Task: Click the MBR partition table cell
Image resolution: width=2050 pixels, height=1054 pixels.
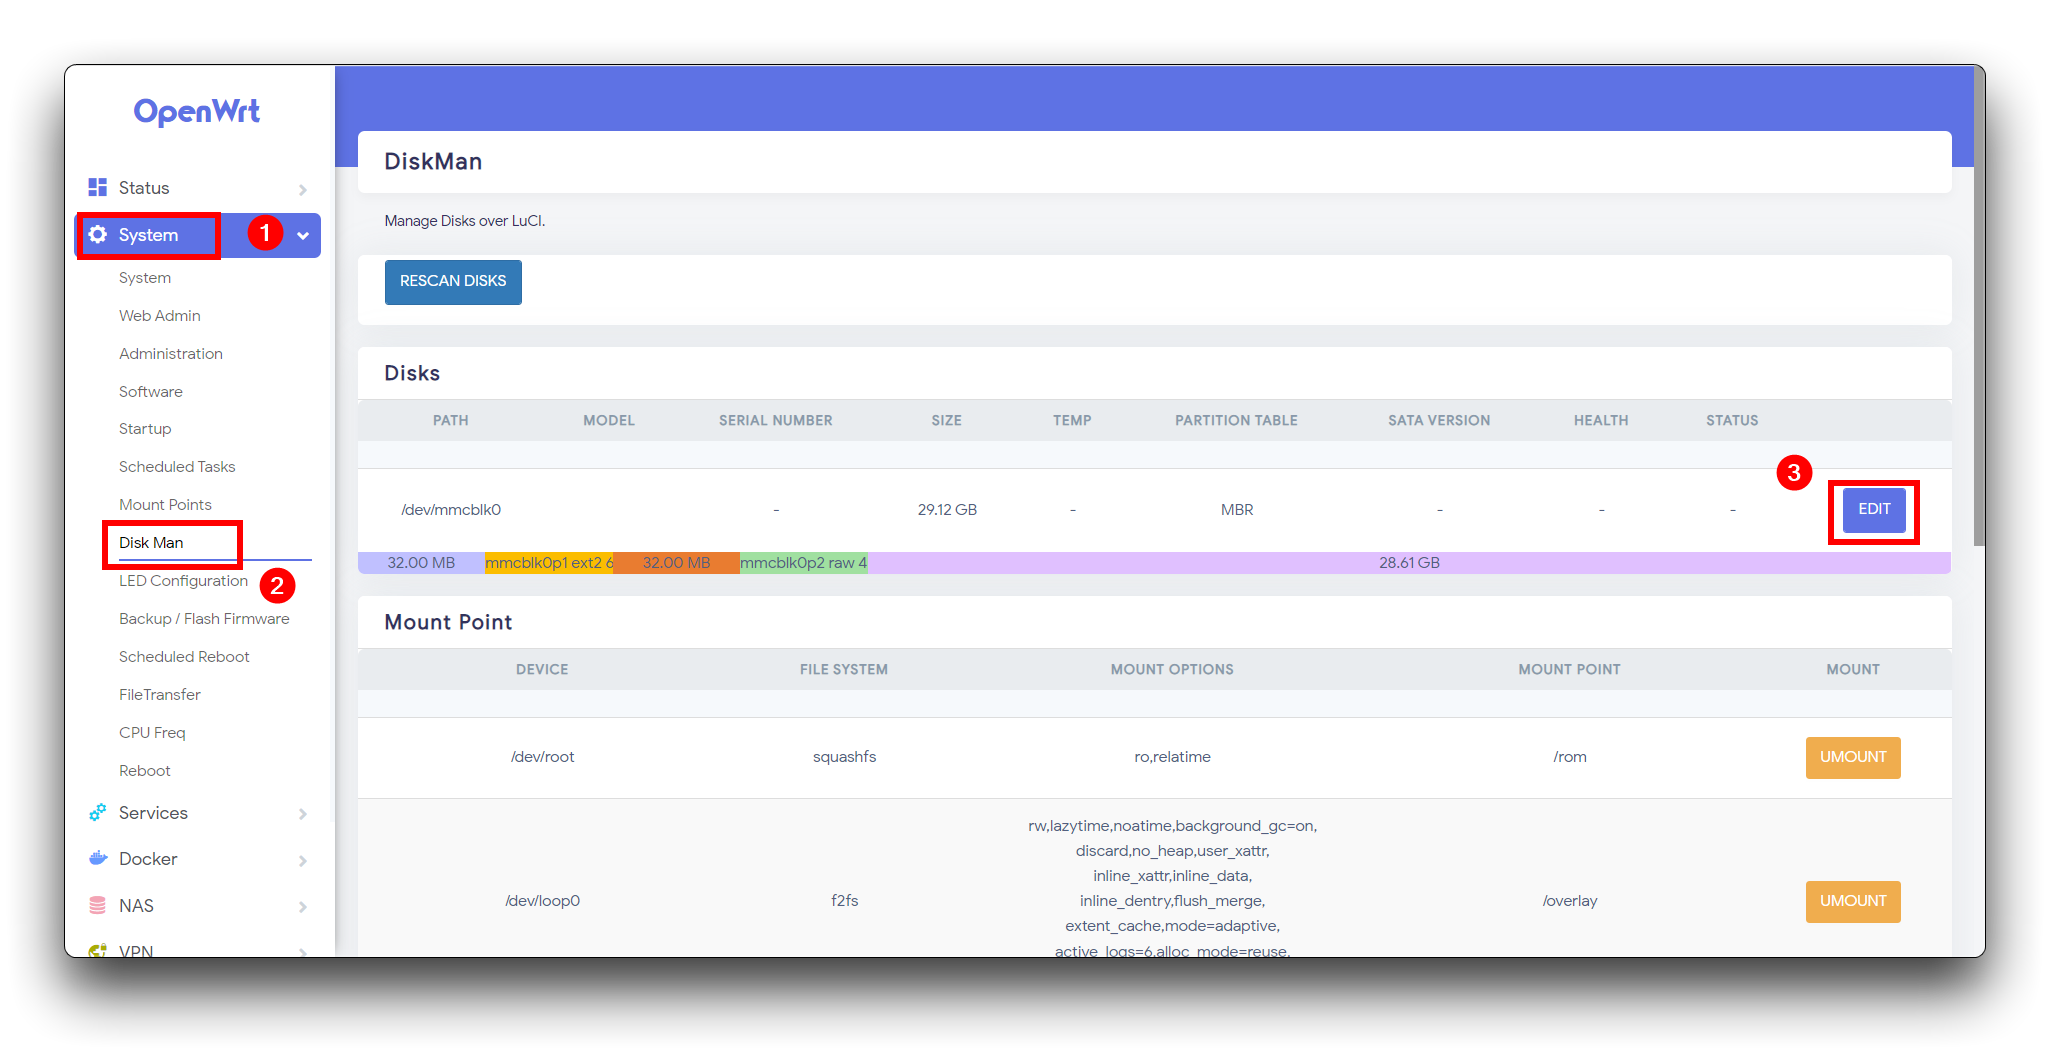Action: 1237,510
